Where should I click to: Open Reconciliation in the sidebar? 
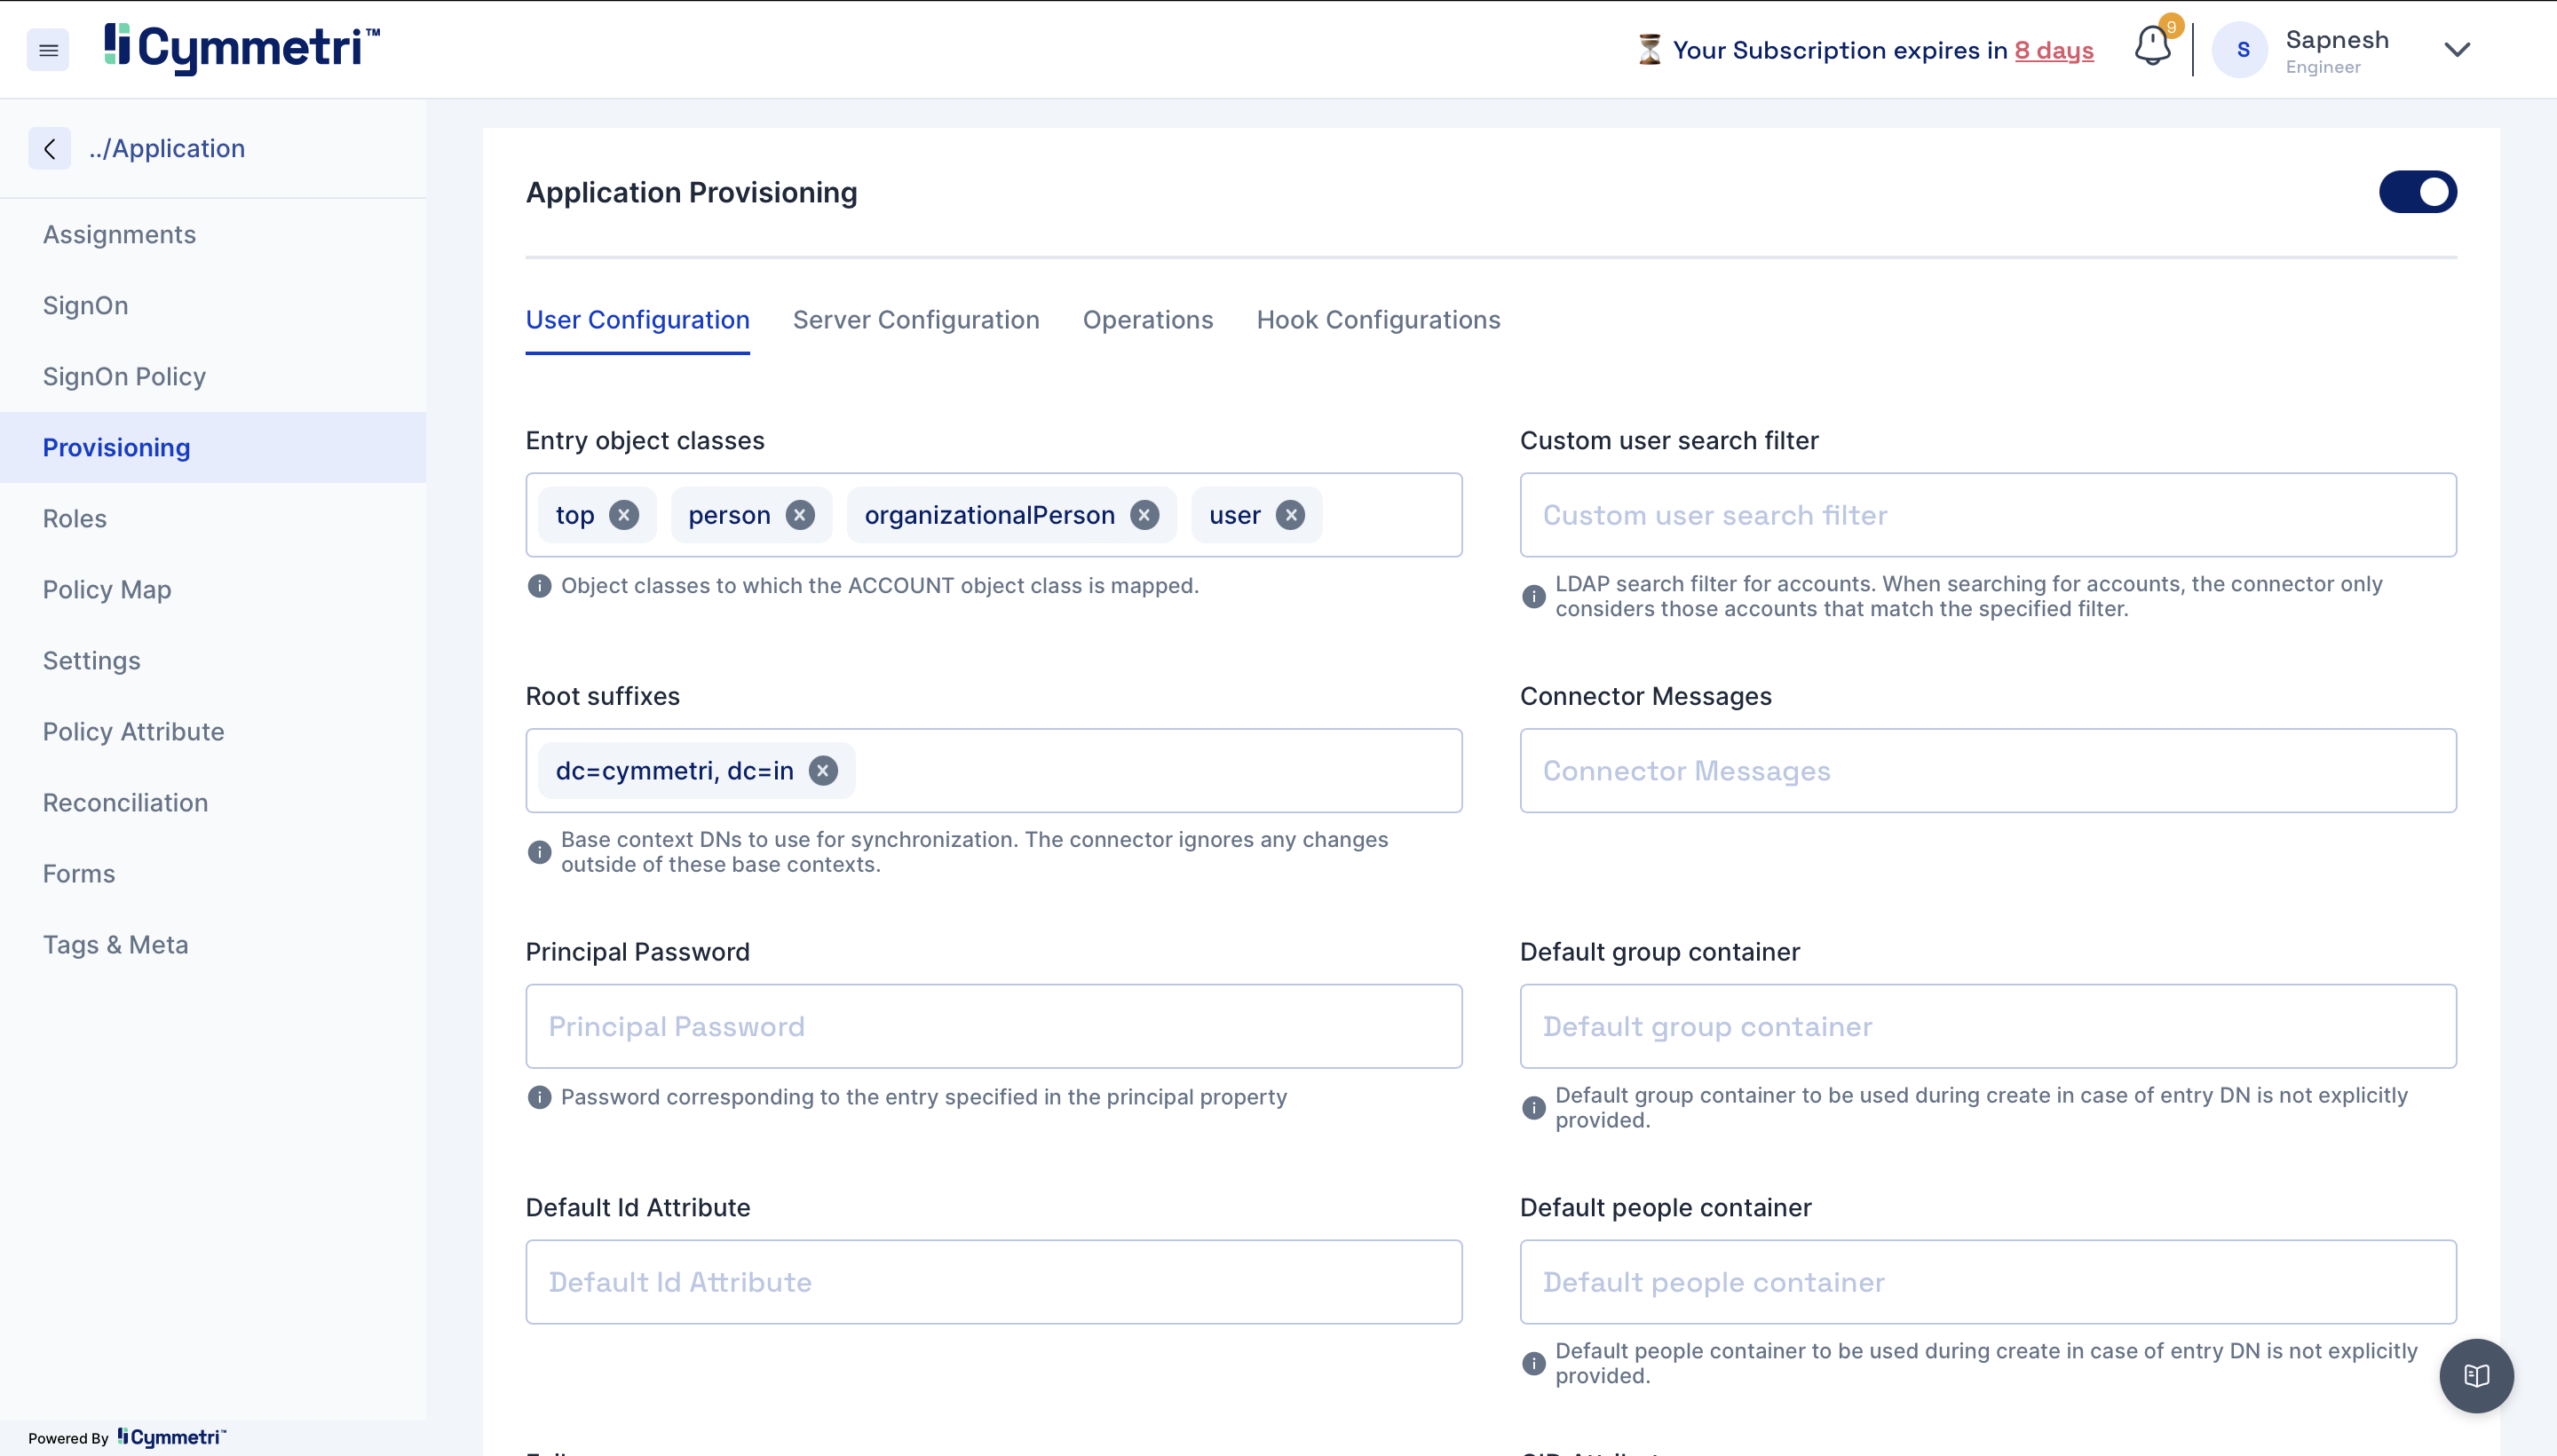[x=125, y=803]
